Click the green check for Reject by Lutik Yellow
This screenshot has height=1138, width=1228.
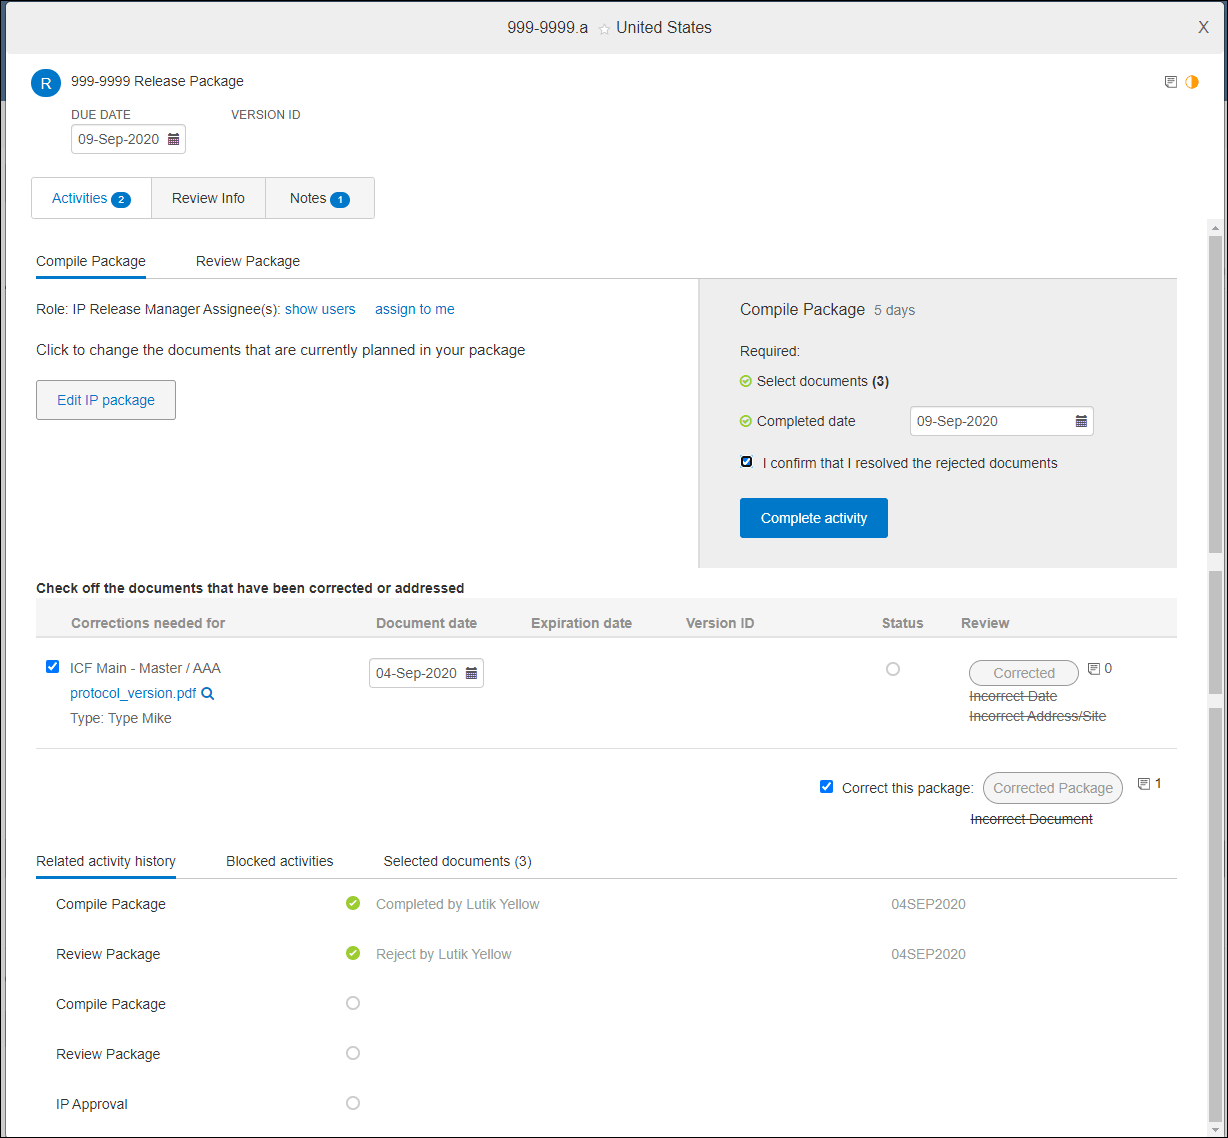pos(353,953)
